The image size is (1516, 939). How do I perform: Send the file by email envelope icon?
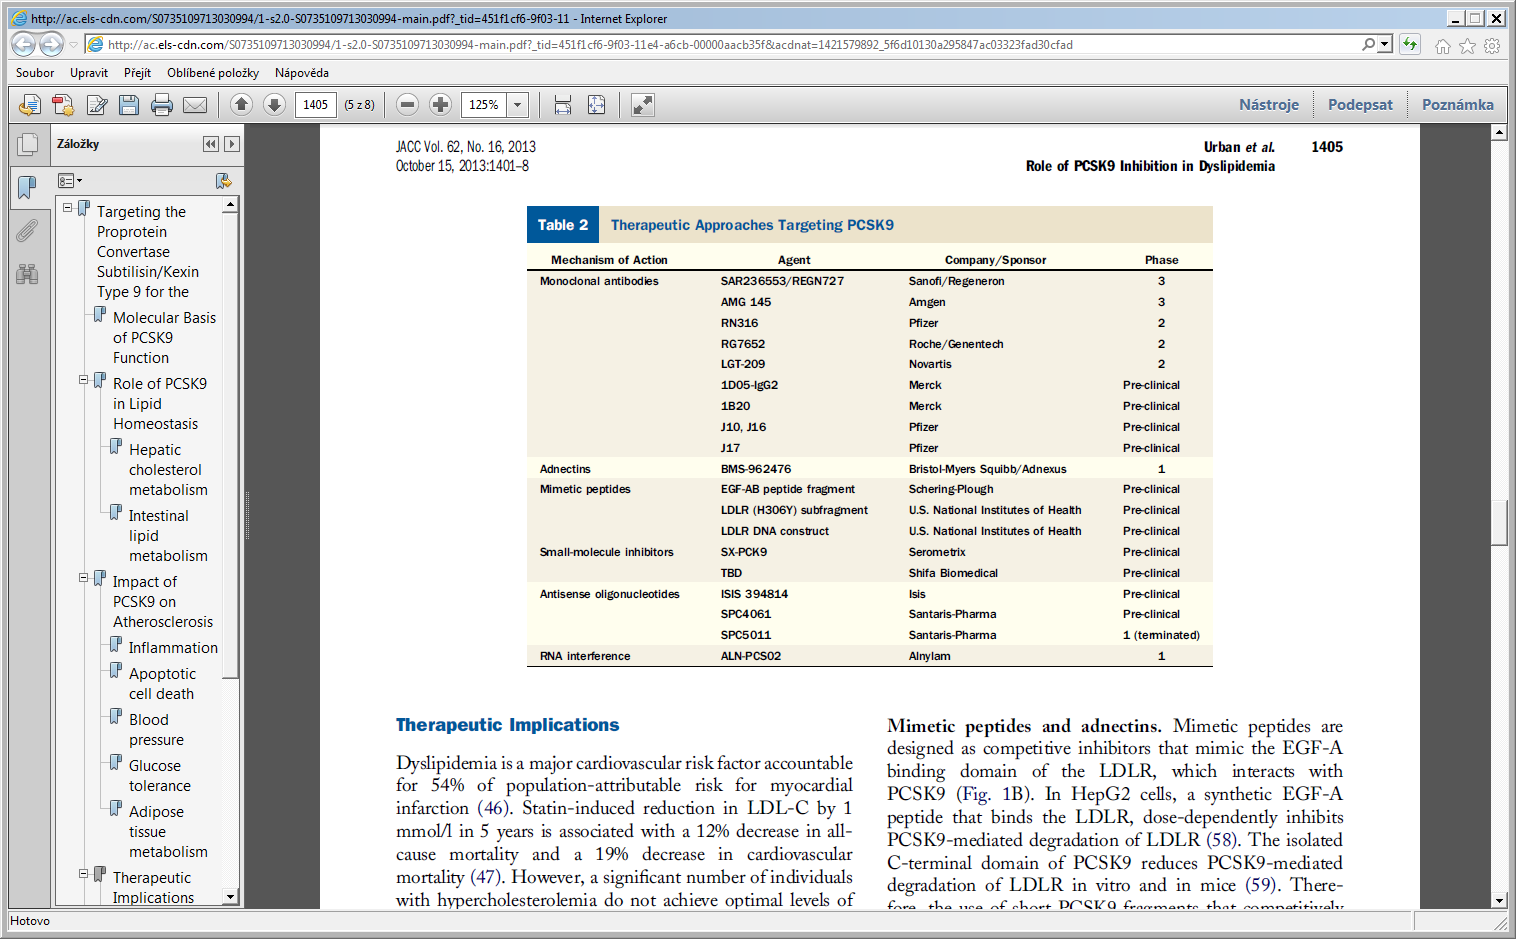pos(195,105)
